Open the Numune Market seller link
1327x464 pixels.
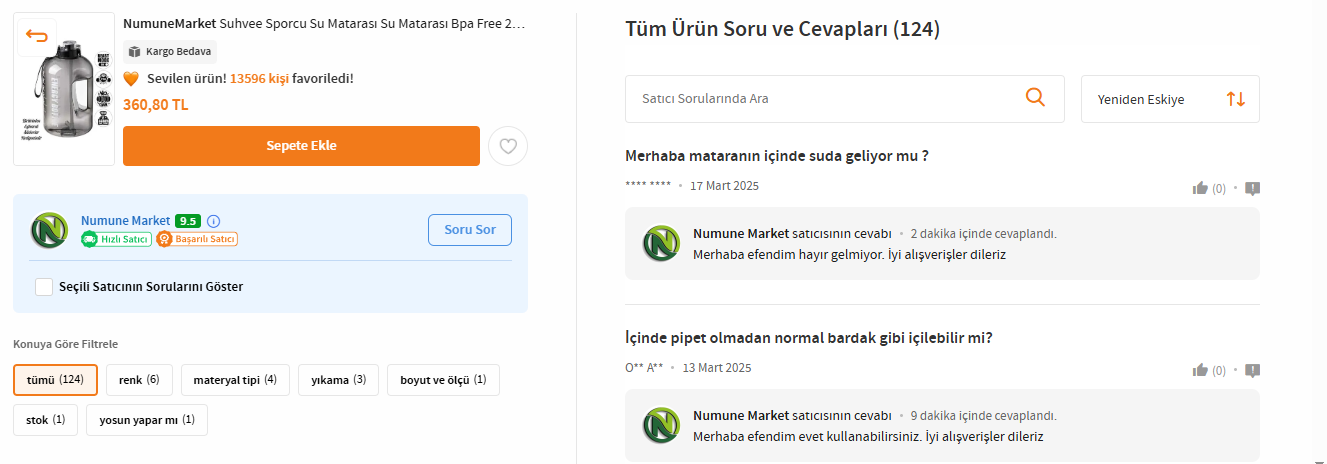point(125,221)
